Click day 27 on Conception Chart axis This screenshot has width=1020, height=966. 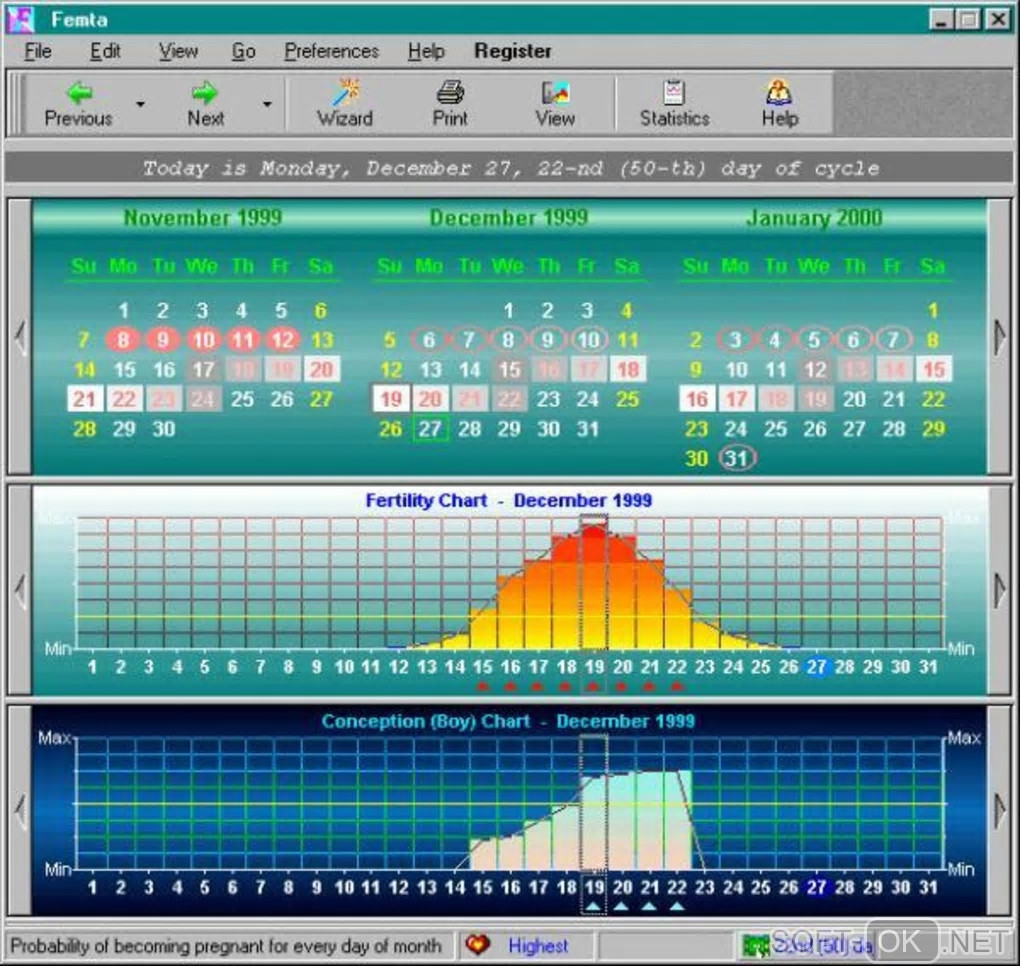click(816, 887)
